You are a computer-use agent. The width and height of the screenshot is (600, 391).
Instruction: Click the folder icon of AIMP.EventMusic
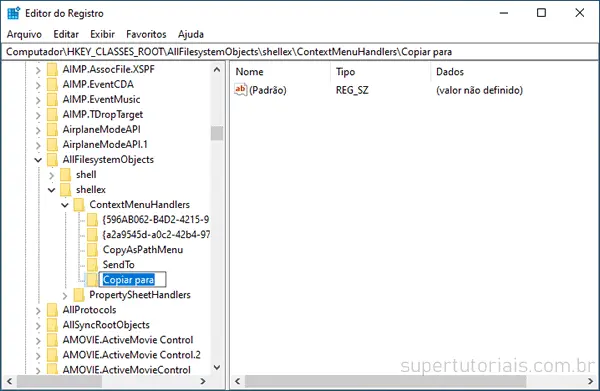click(52, 99)
